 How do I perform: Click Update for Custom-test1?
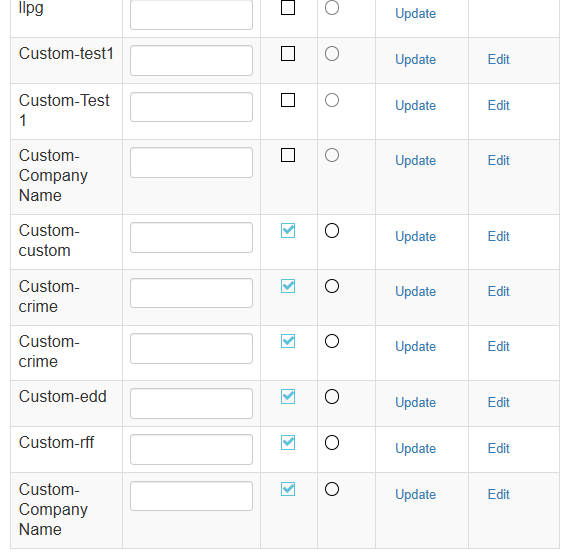click(415, 60)
